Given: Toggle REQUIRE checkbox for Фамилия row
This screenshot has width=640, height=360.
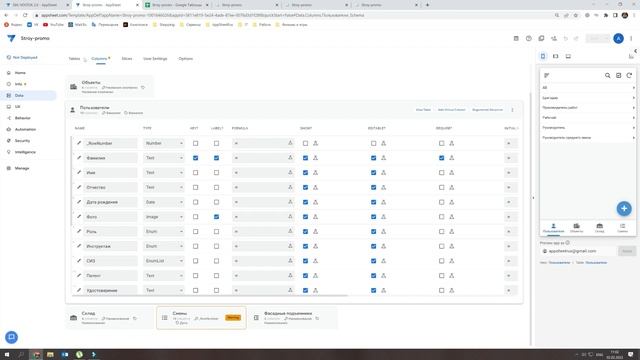Looking at the screenshot, I should pyautogui.click(x=441, y=158).
